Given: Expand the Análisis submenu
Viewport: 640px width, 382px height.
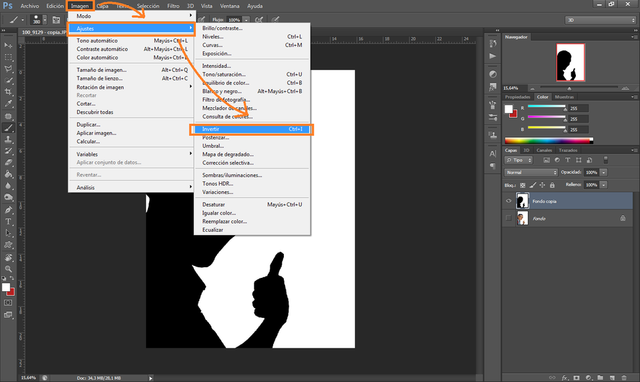Looking at the screenshot, I should tap(131, 187).
